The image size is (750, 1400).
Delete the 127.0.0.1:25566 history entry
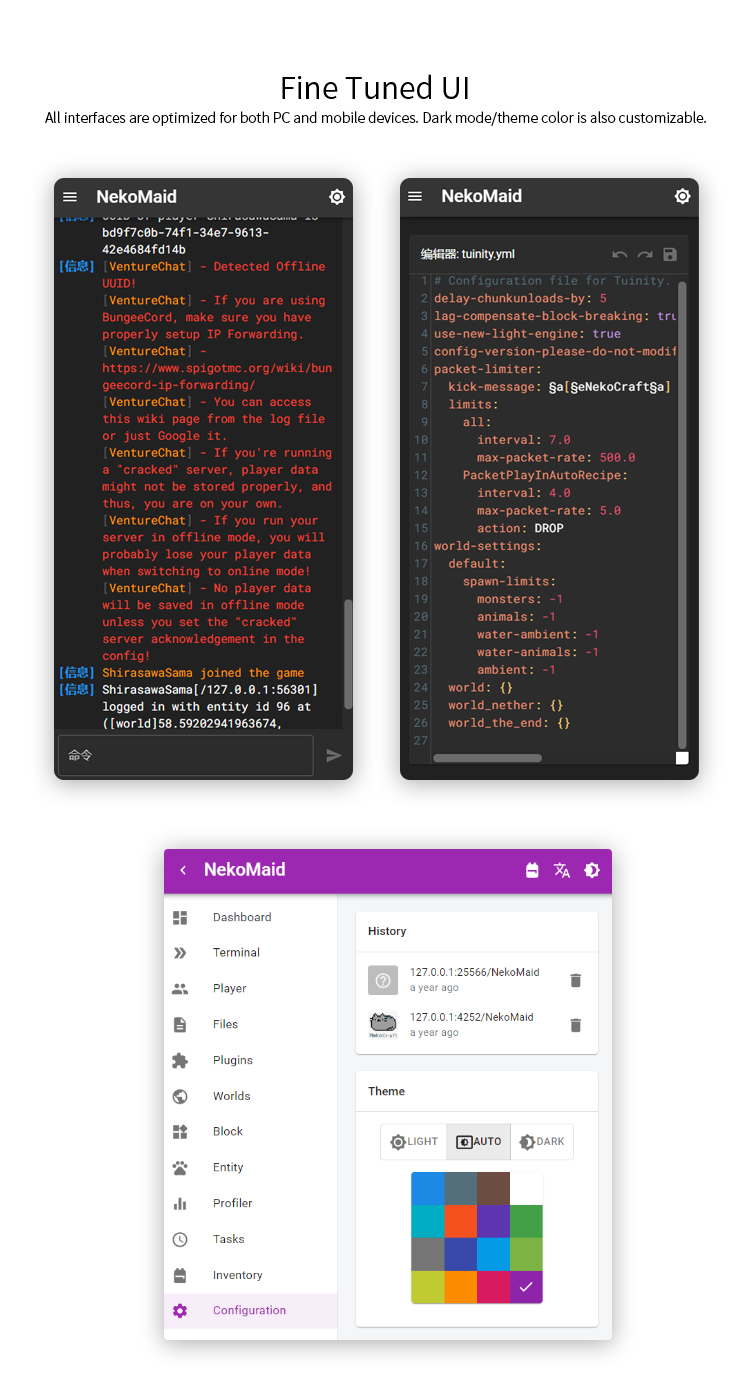(x=576, y=980)
